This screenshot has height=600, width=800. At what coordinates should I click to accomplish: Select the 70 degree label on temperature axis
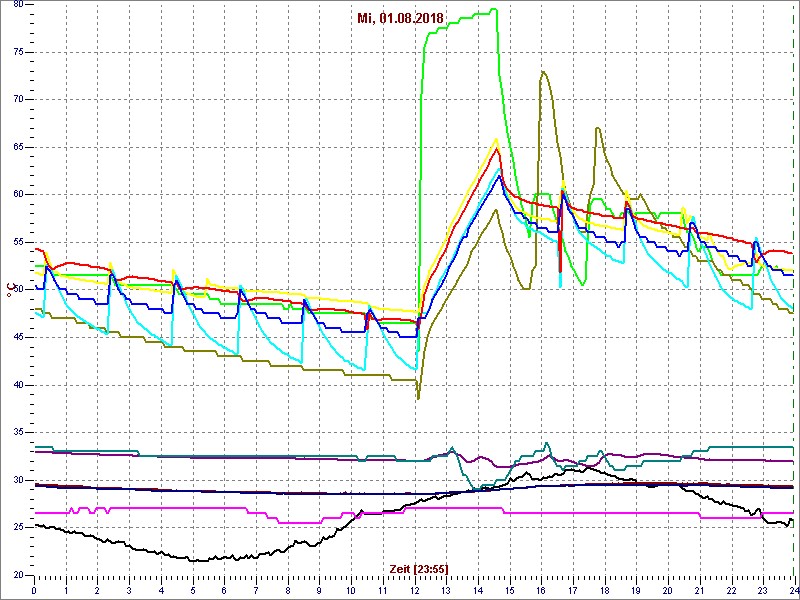pyautogui.click(x=17, y=99)
